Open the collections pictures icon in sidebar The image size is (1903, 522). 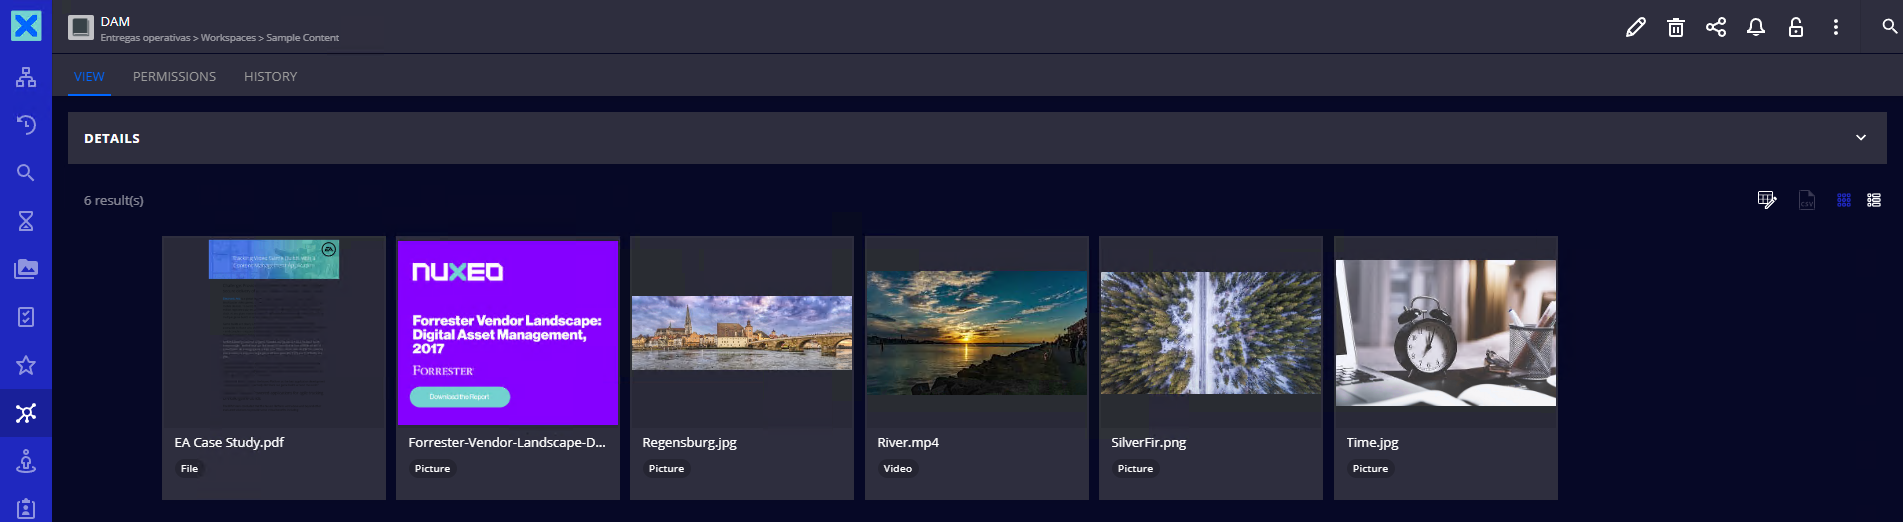(26, 269)
